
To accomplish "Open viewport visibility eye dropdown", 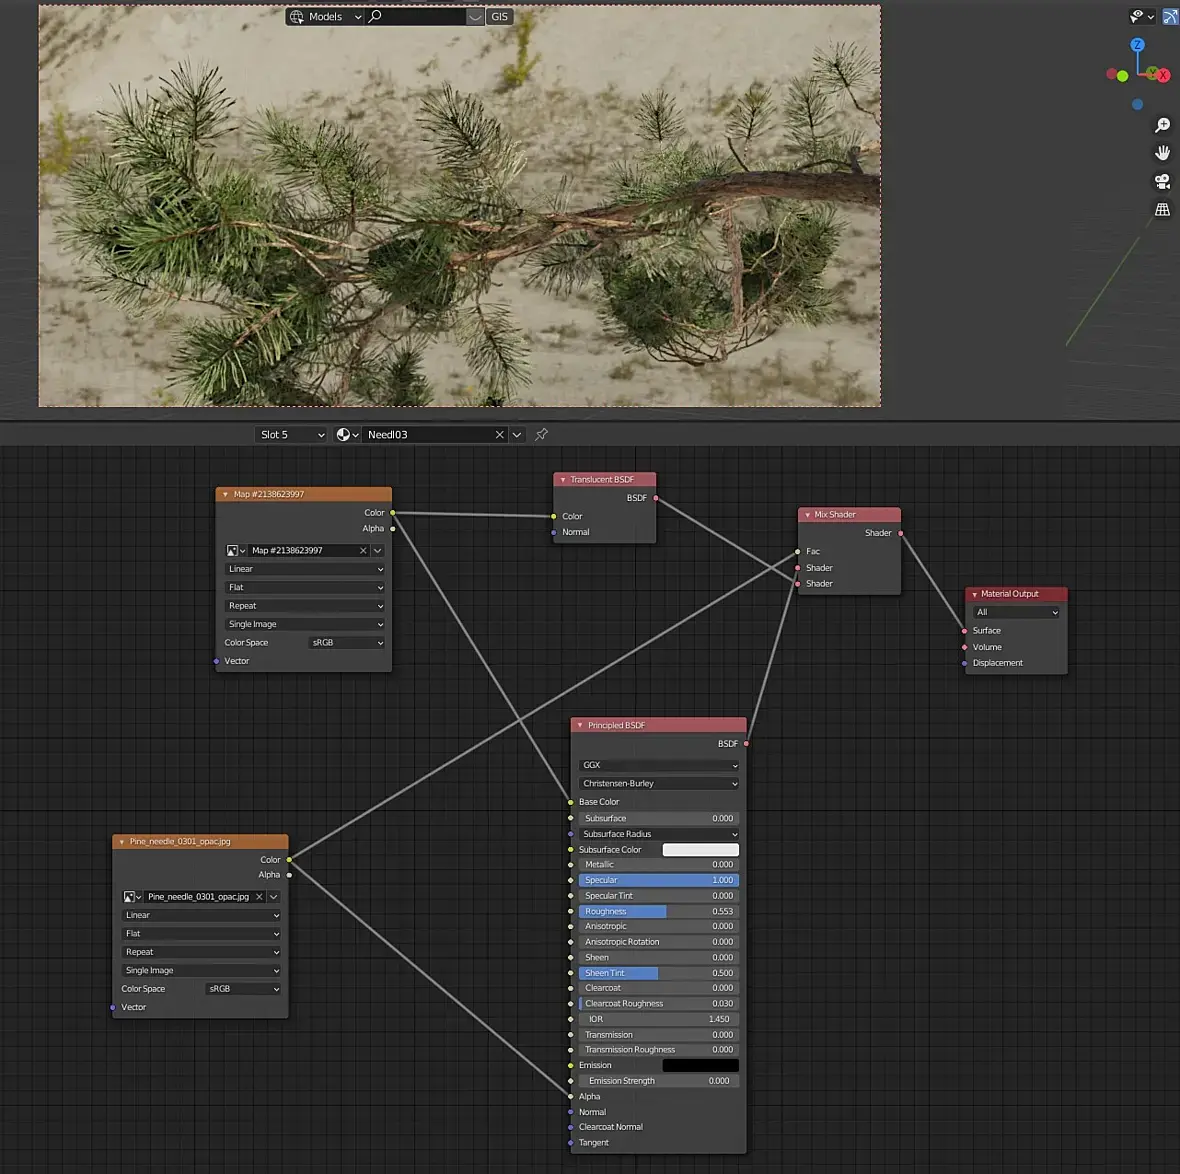I will [x=1142, y=17].
